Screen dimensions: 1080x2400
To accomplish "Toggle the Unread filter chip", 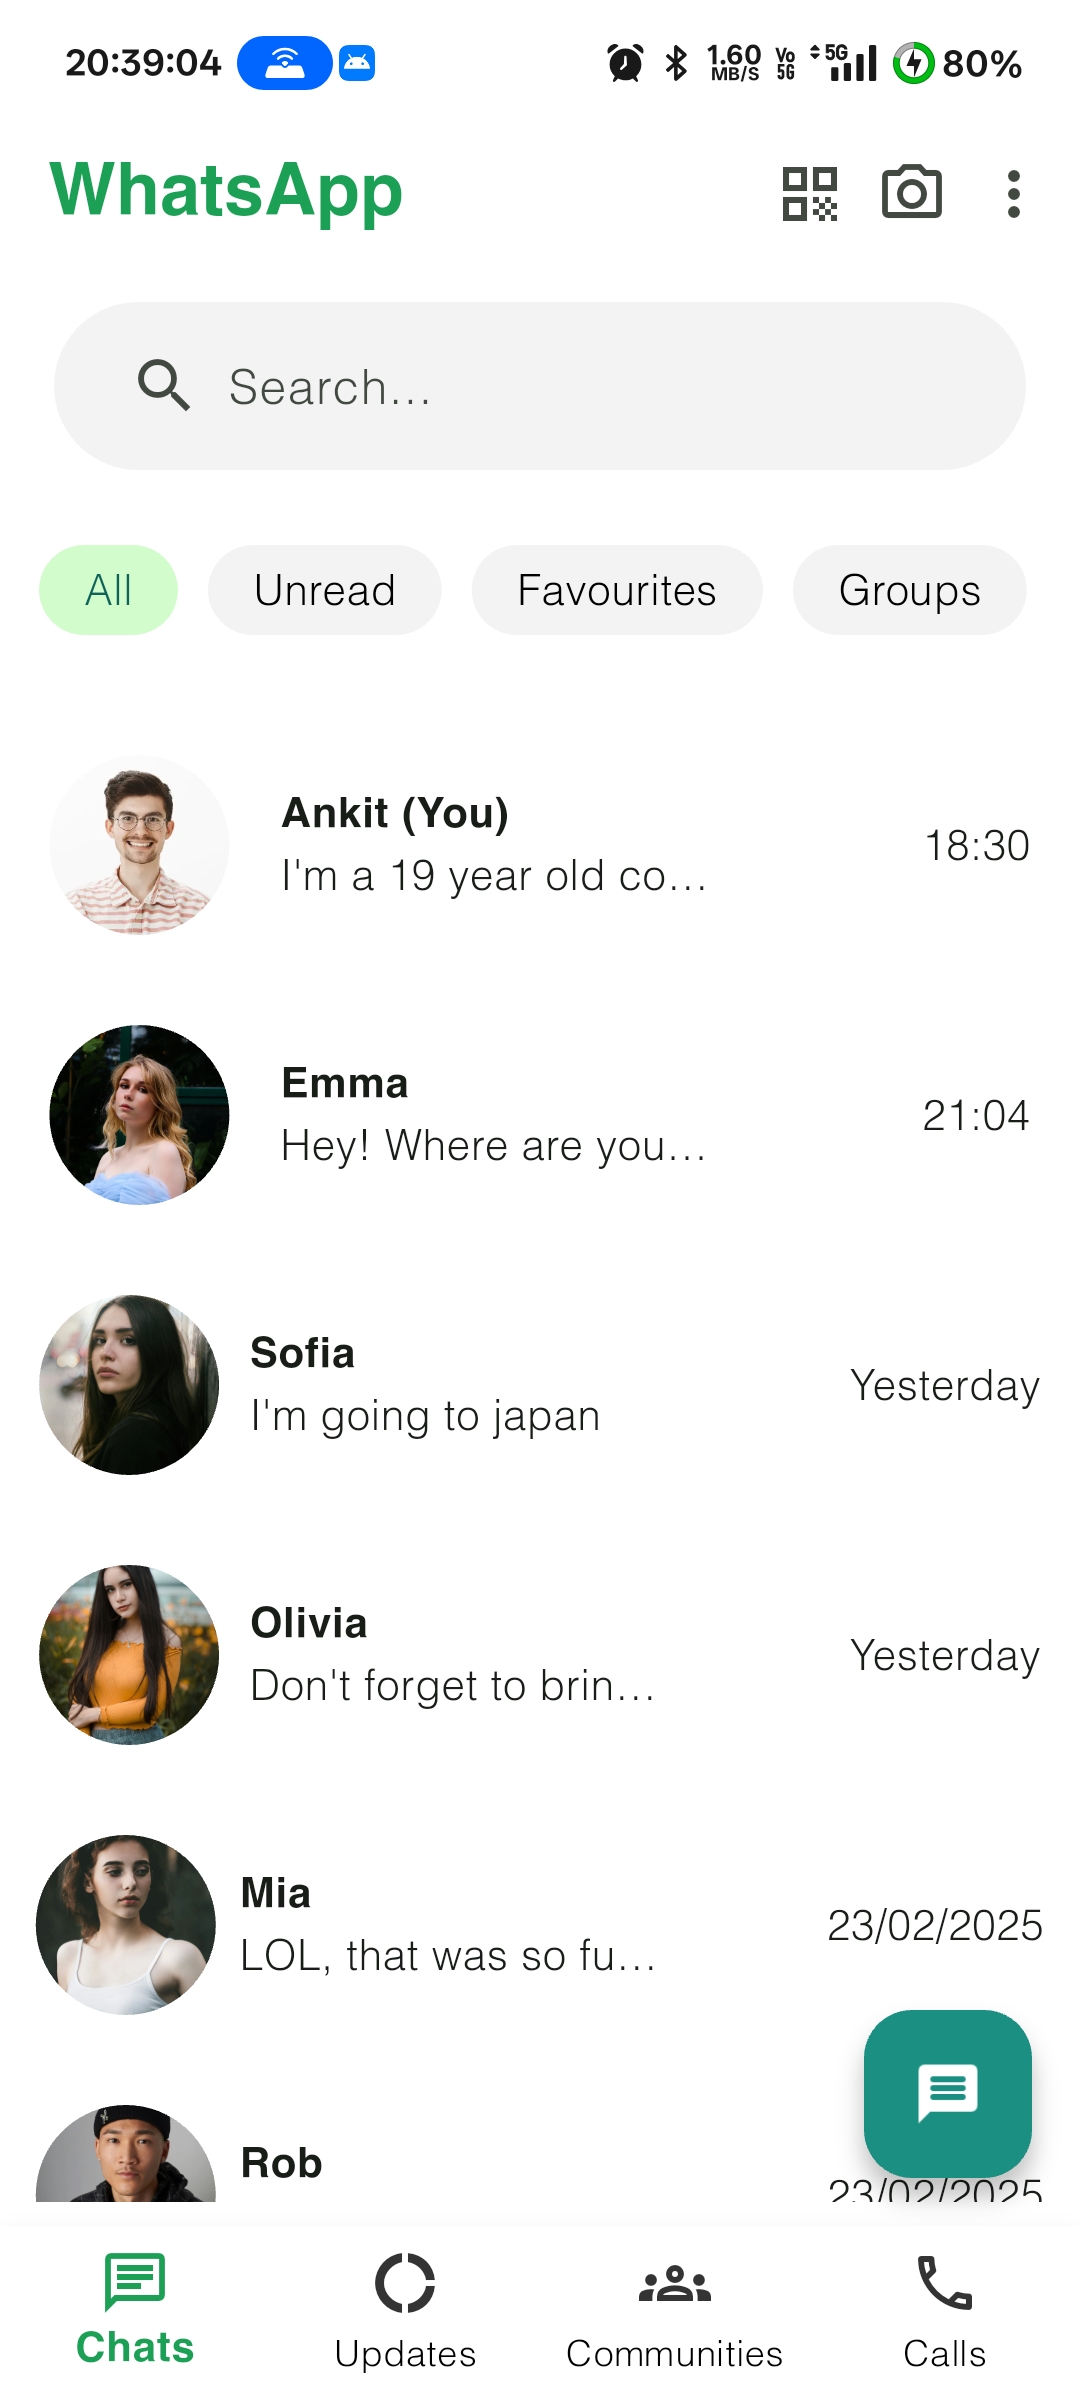I will [324, 590].
